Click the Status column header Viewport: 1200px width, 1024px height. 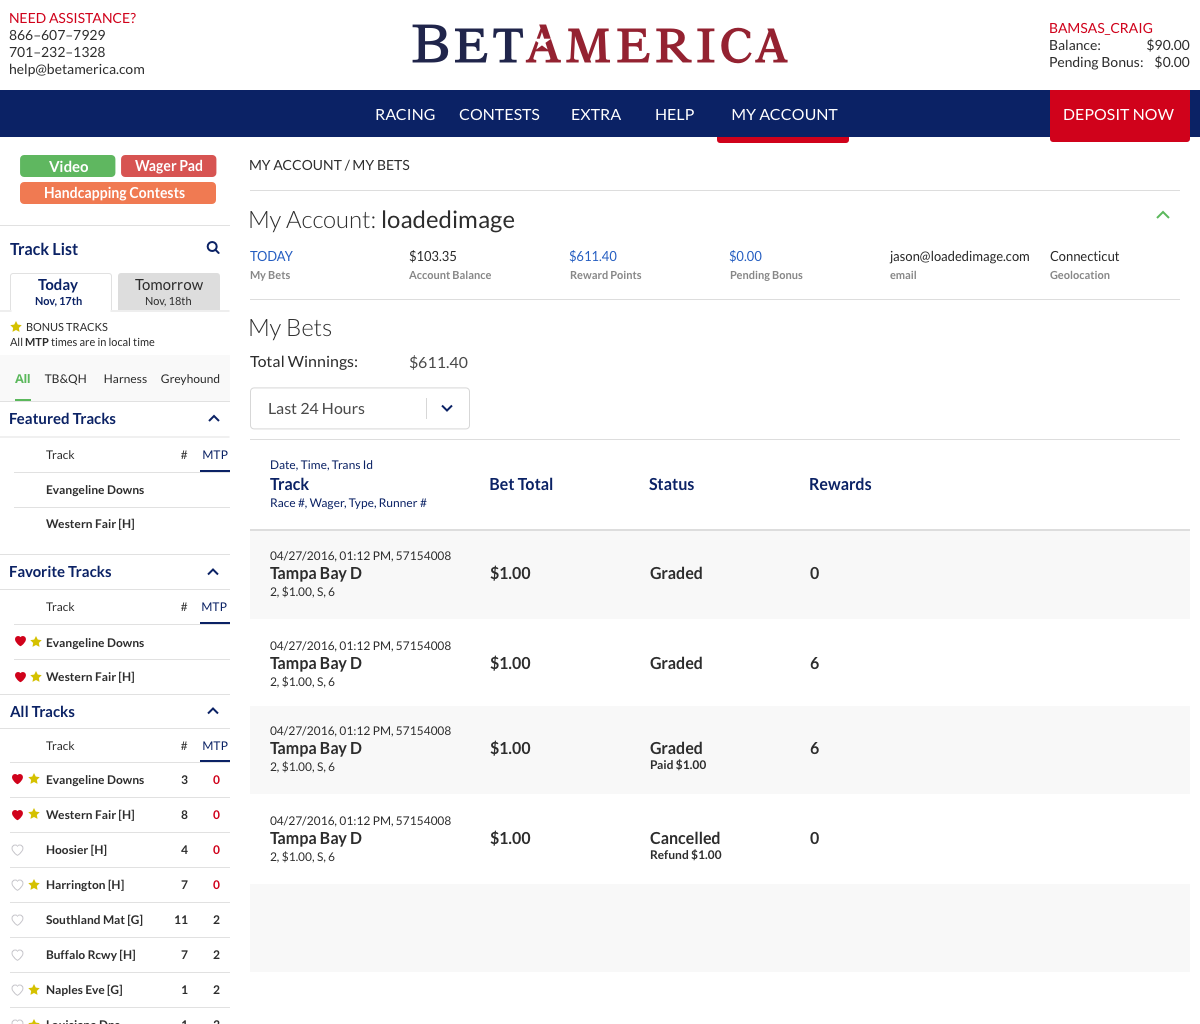[x=671, y=484]
